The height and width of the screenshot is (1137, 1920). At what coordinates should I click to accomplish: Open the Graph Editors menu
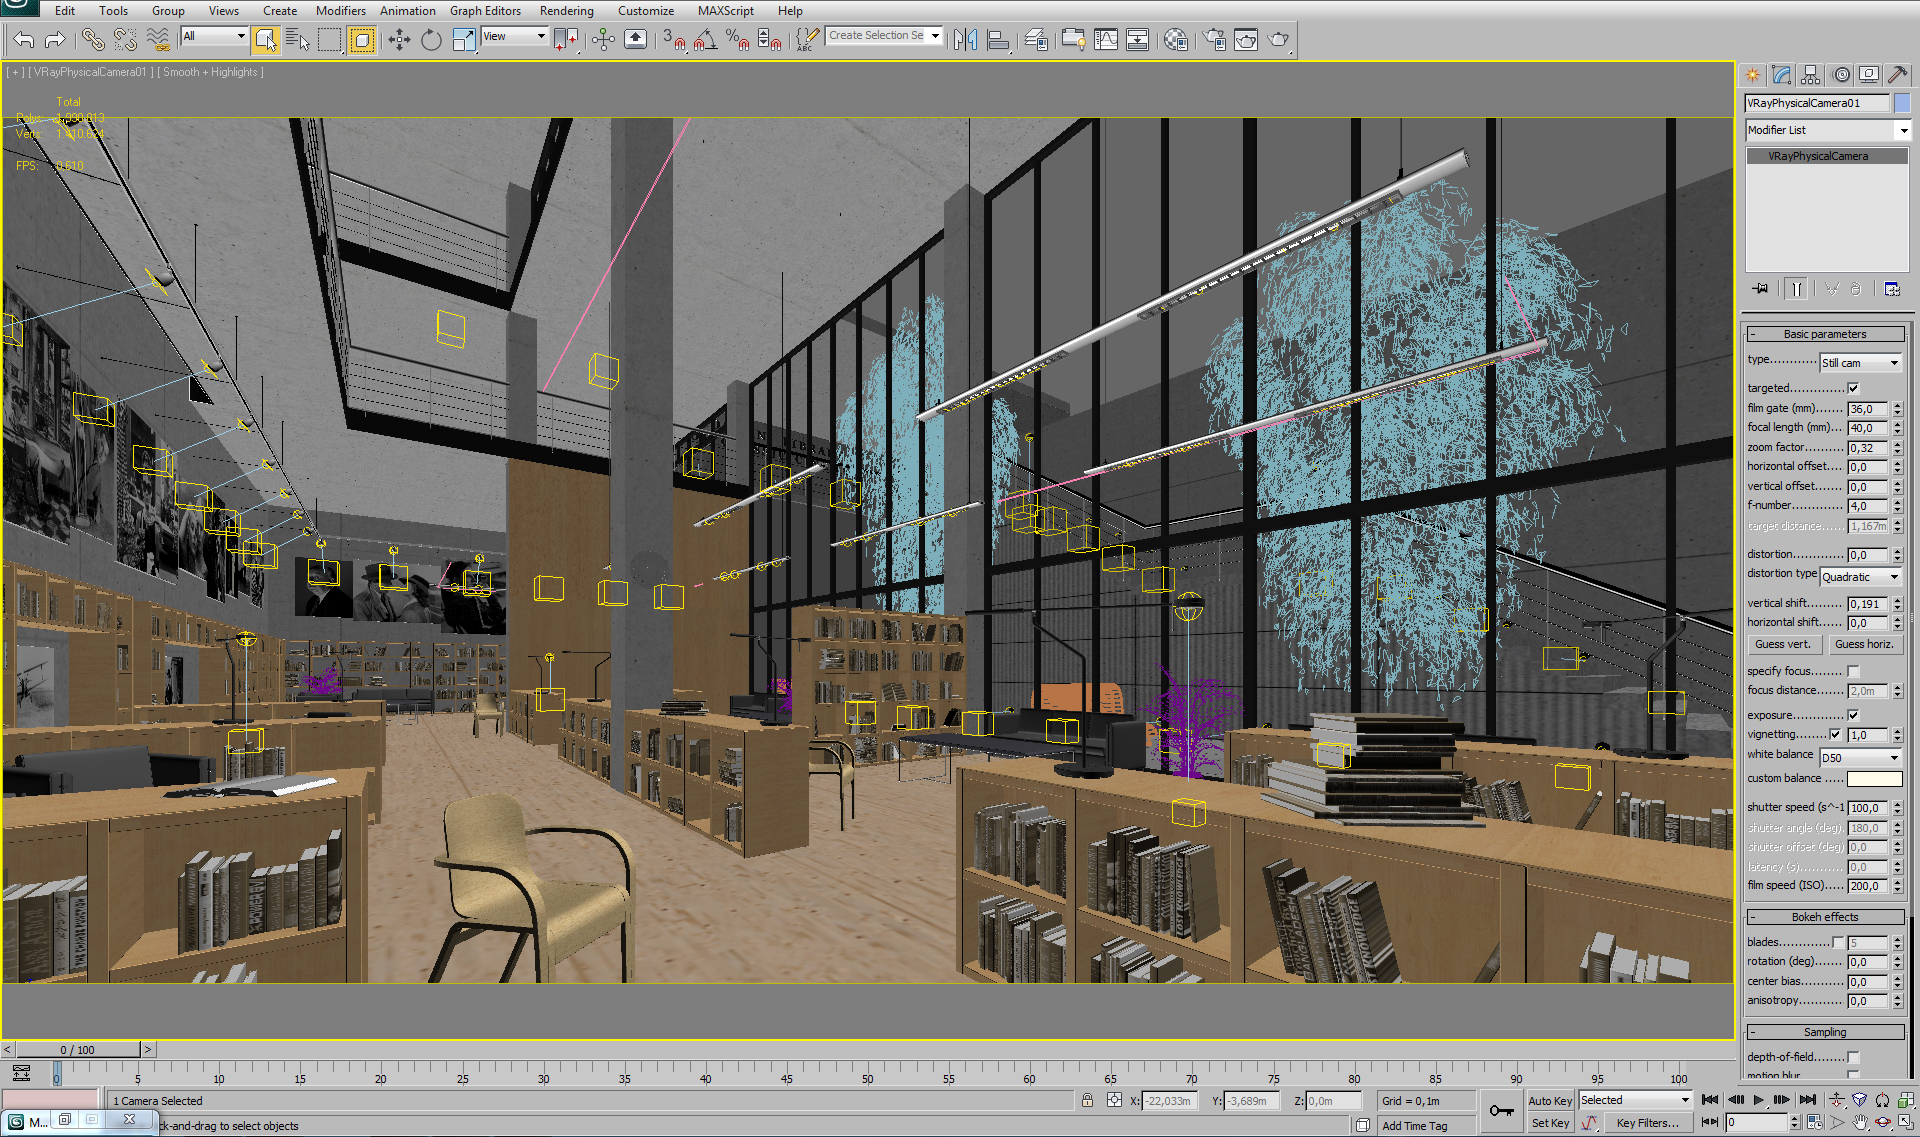pos(485,11)
